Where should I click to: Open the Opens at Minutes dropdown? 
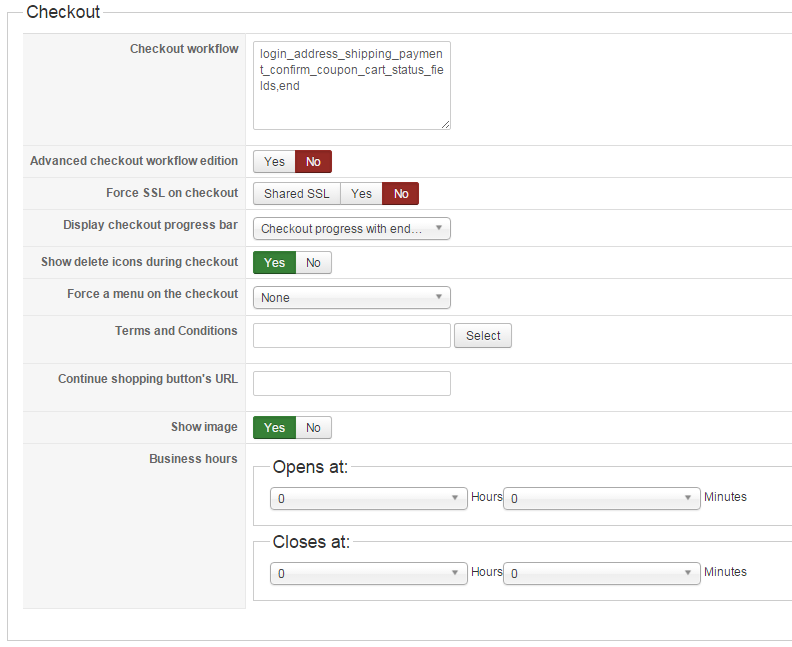coord(601,498)
